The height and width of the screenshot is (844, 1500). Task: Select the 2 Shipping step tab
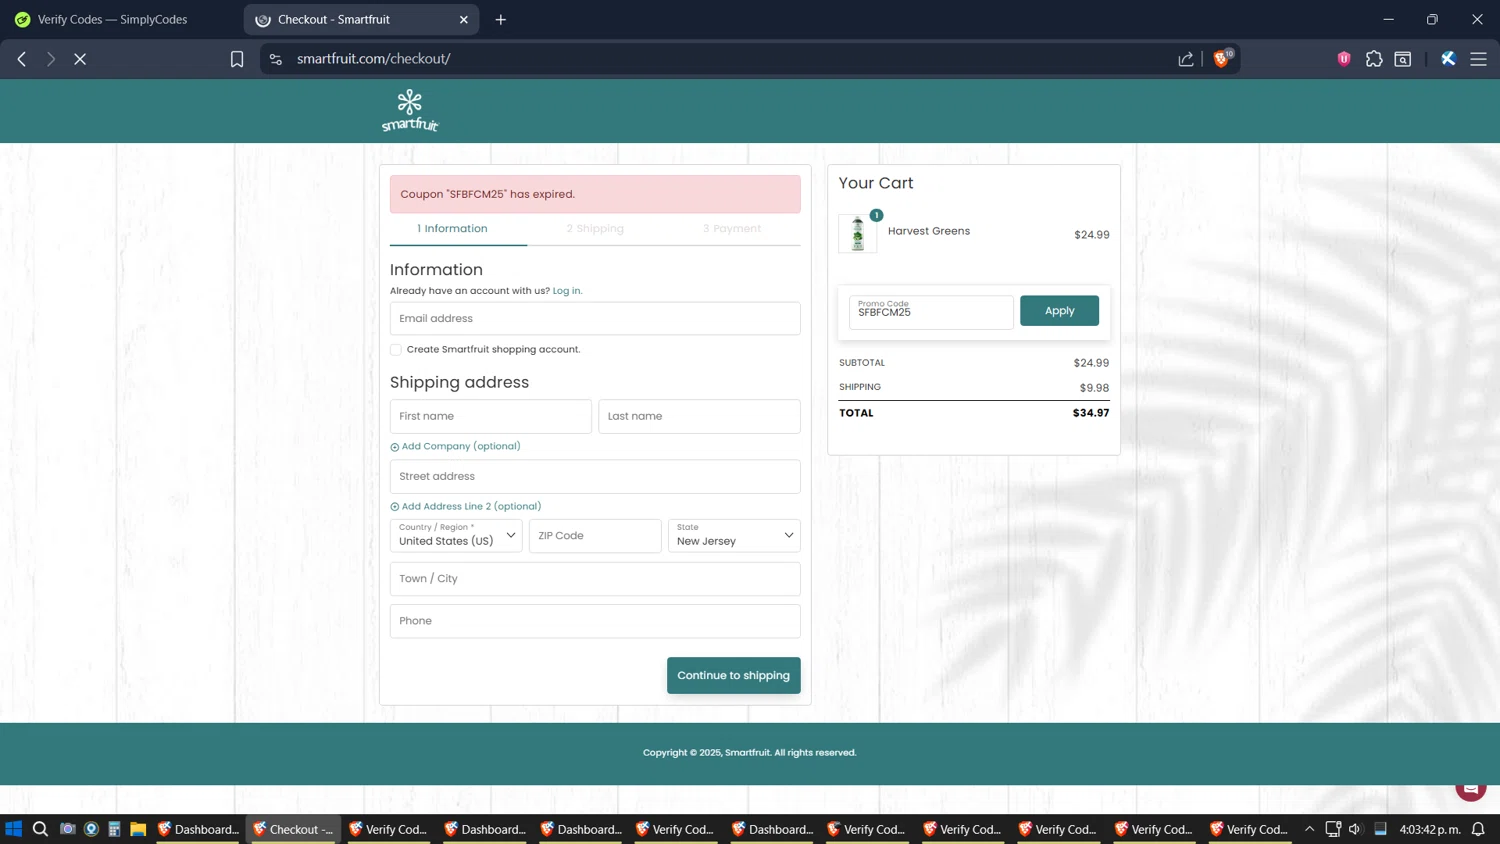click(595, 229)
